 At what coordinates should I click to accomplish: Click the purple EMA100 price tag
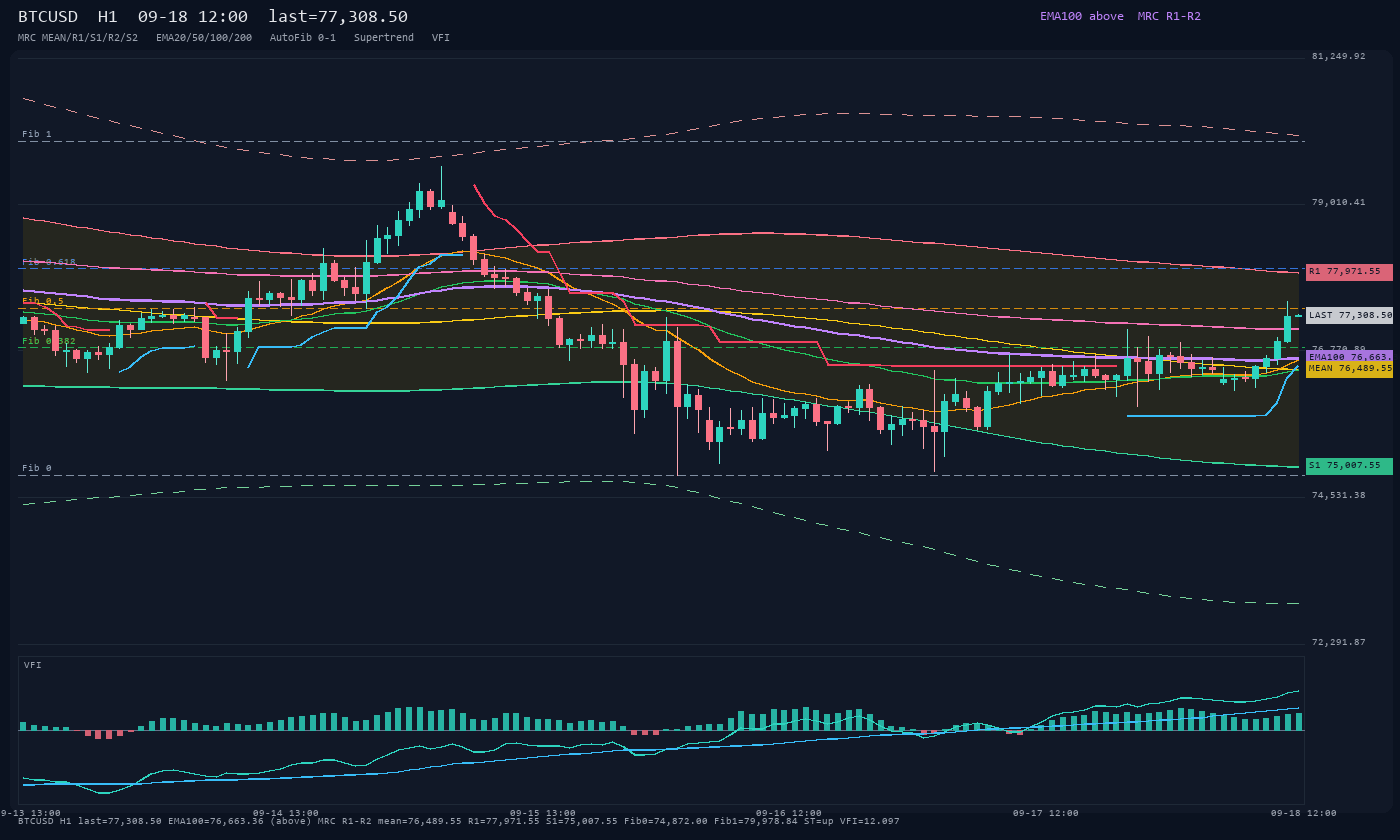[1349, 356]
